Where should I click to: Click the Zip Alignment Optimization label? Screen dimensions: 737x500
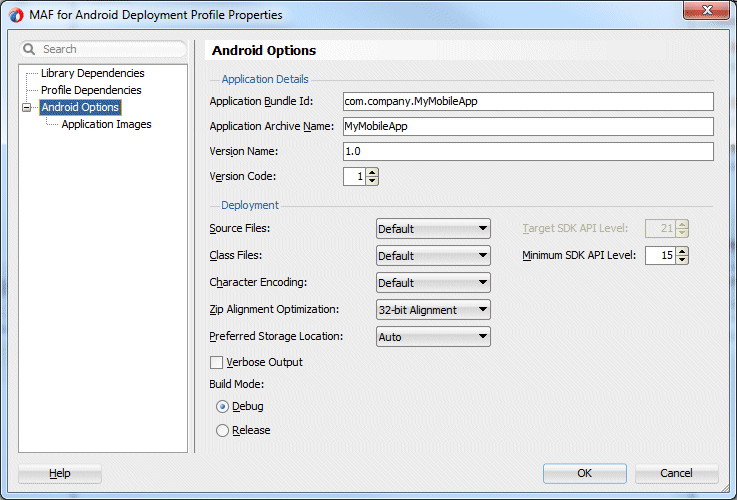(x=274, y=310)
